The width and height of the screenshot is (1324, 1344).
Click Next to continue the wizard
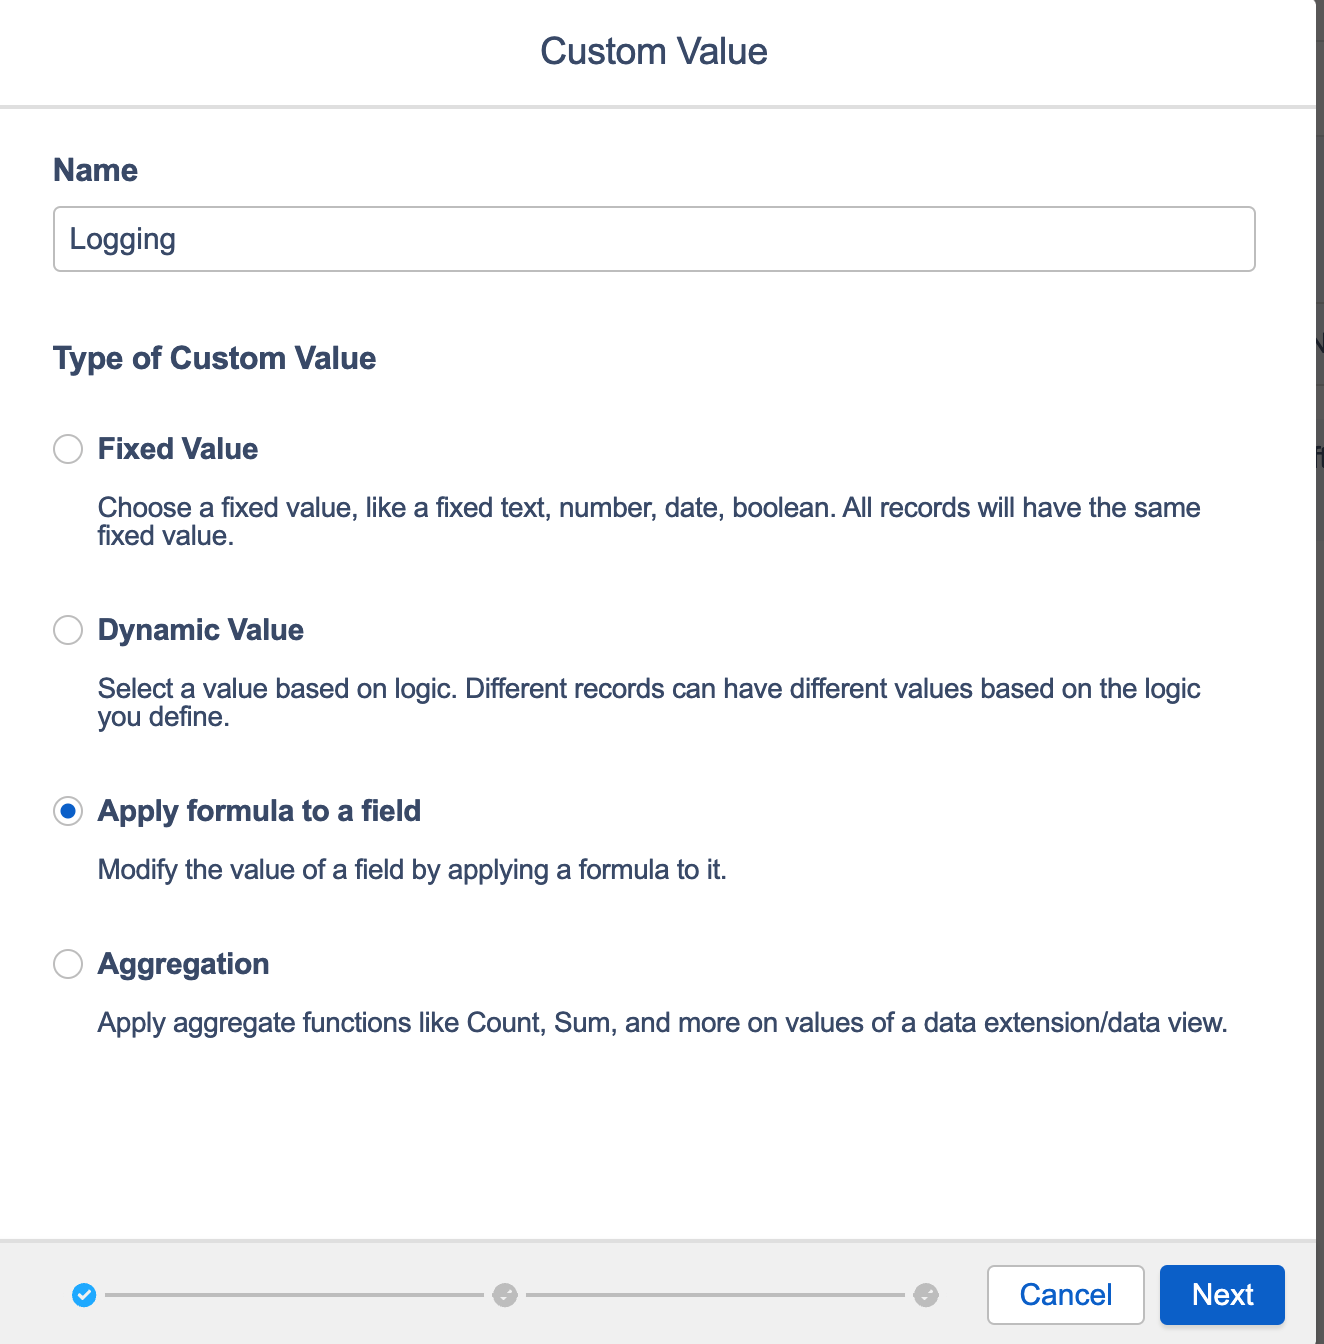1222,1295
